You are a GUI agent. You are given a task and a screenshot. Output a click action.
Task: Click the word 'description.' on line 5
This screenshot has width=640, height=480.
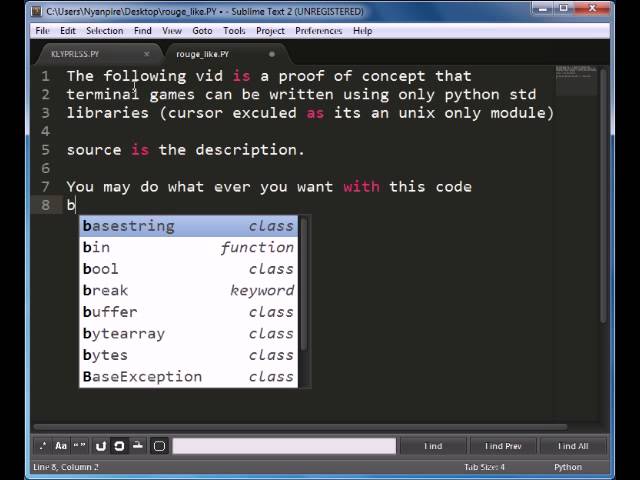pyautogui.click(x=250, y=150)
